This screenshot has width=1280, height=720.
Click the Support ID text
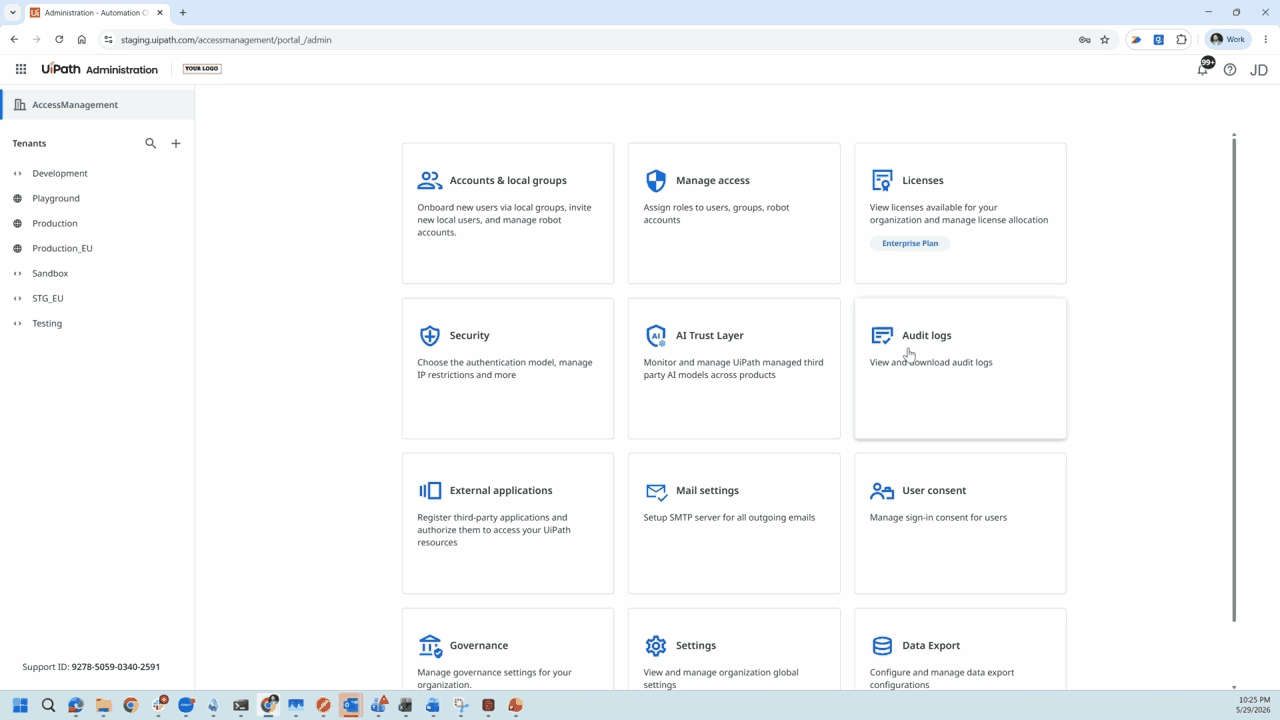click(x=91, y=667)
